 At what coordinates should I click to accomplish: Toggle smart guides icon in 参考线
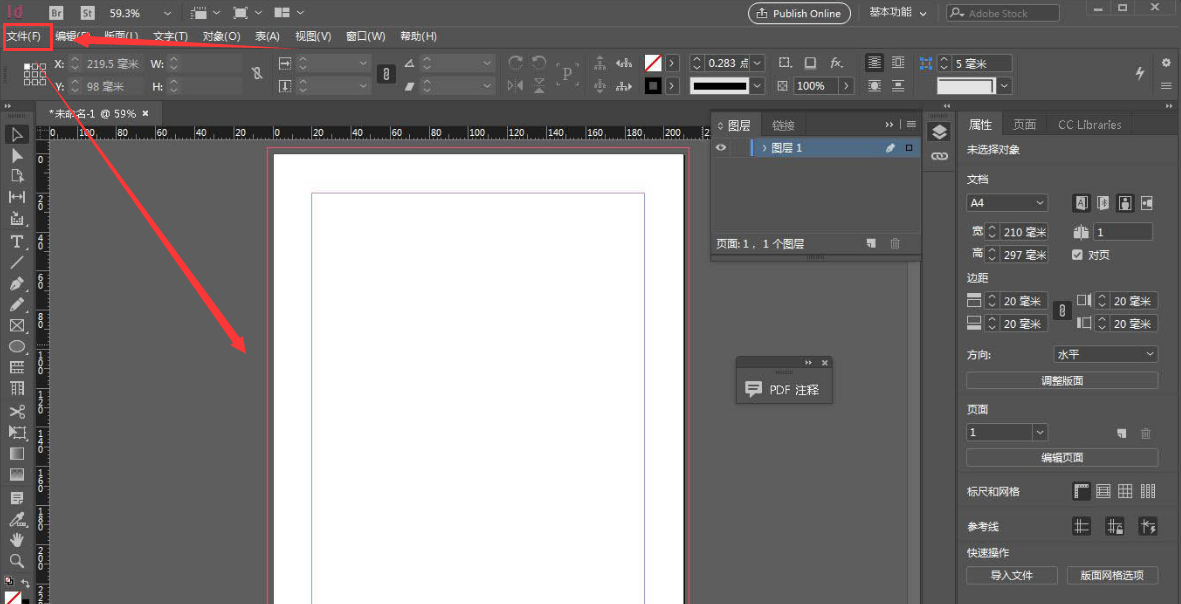(1148, 526)
